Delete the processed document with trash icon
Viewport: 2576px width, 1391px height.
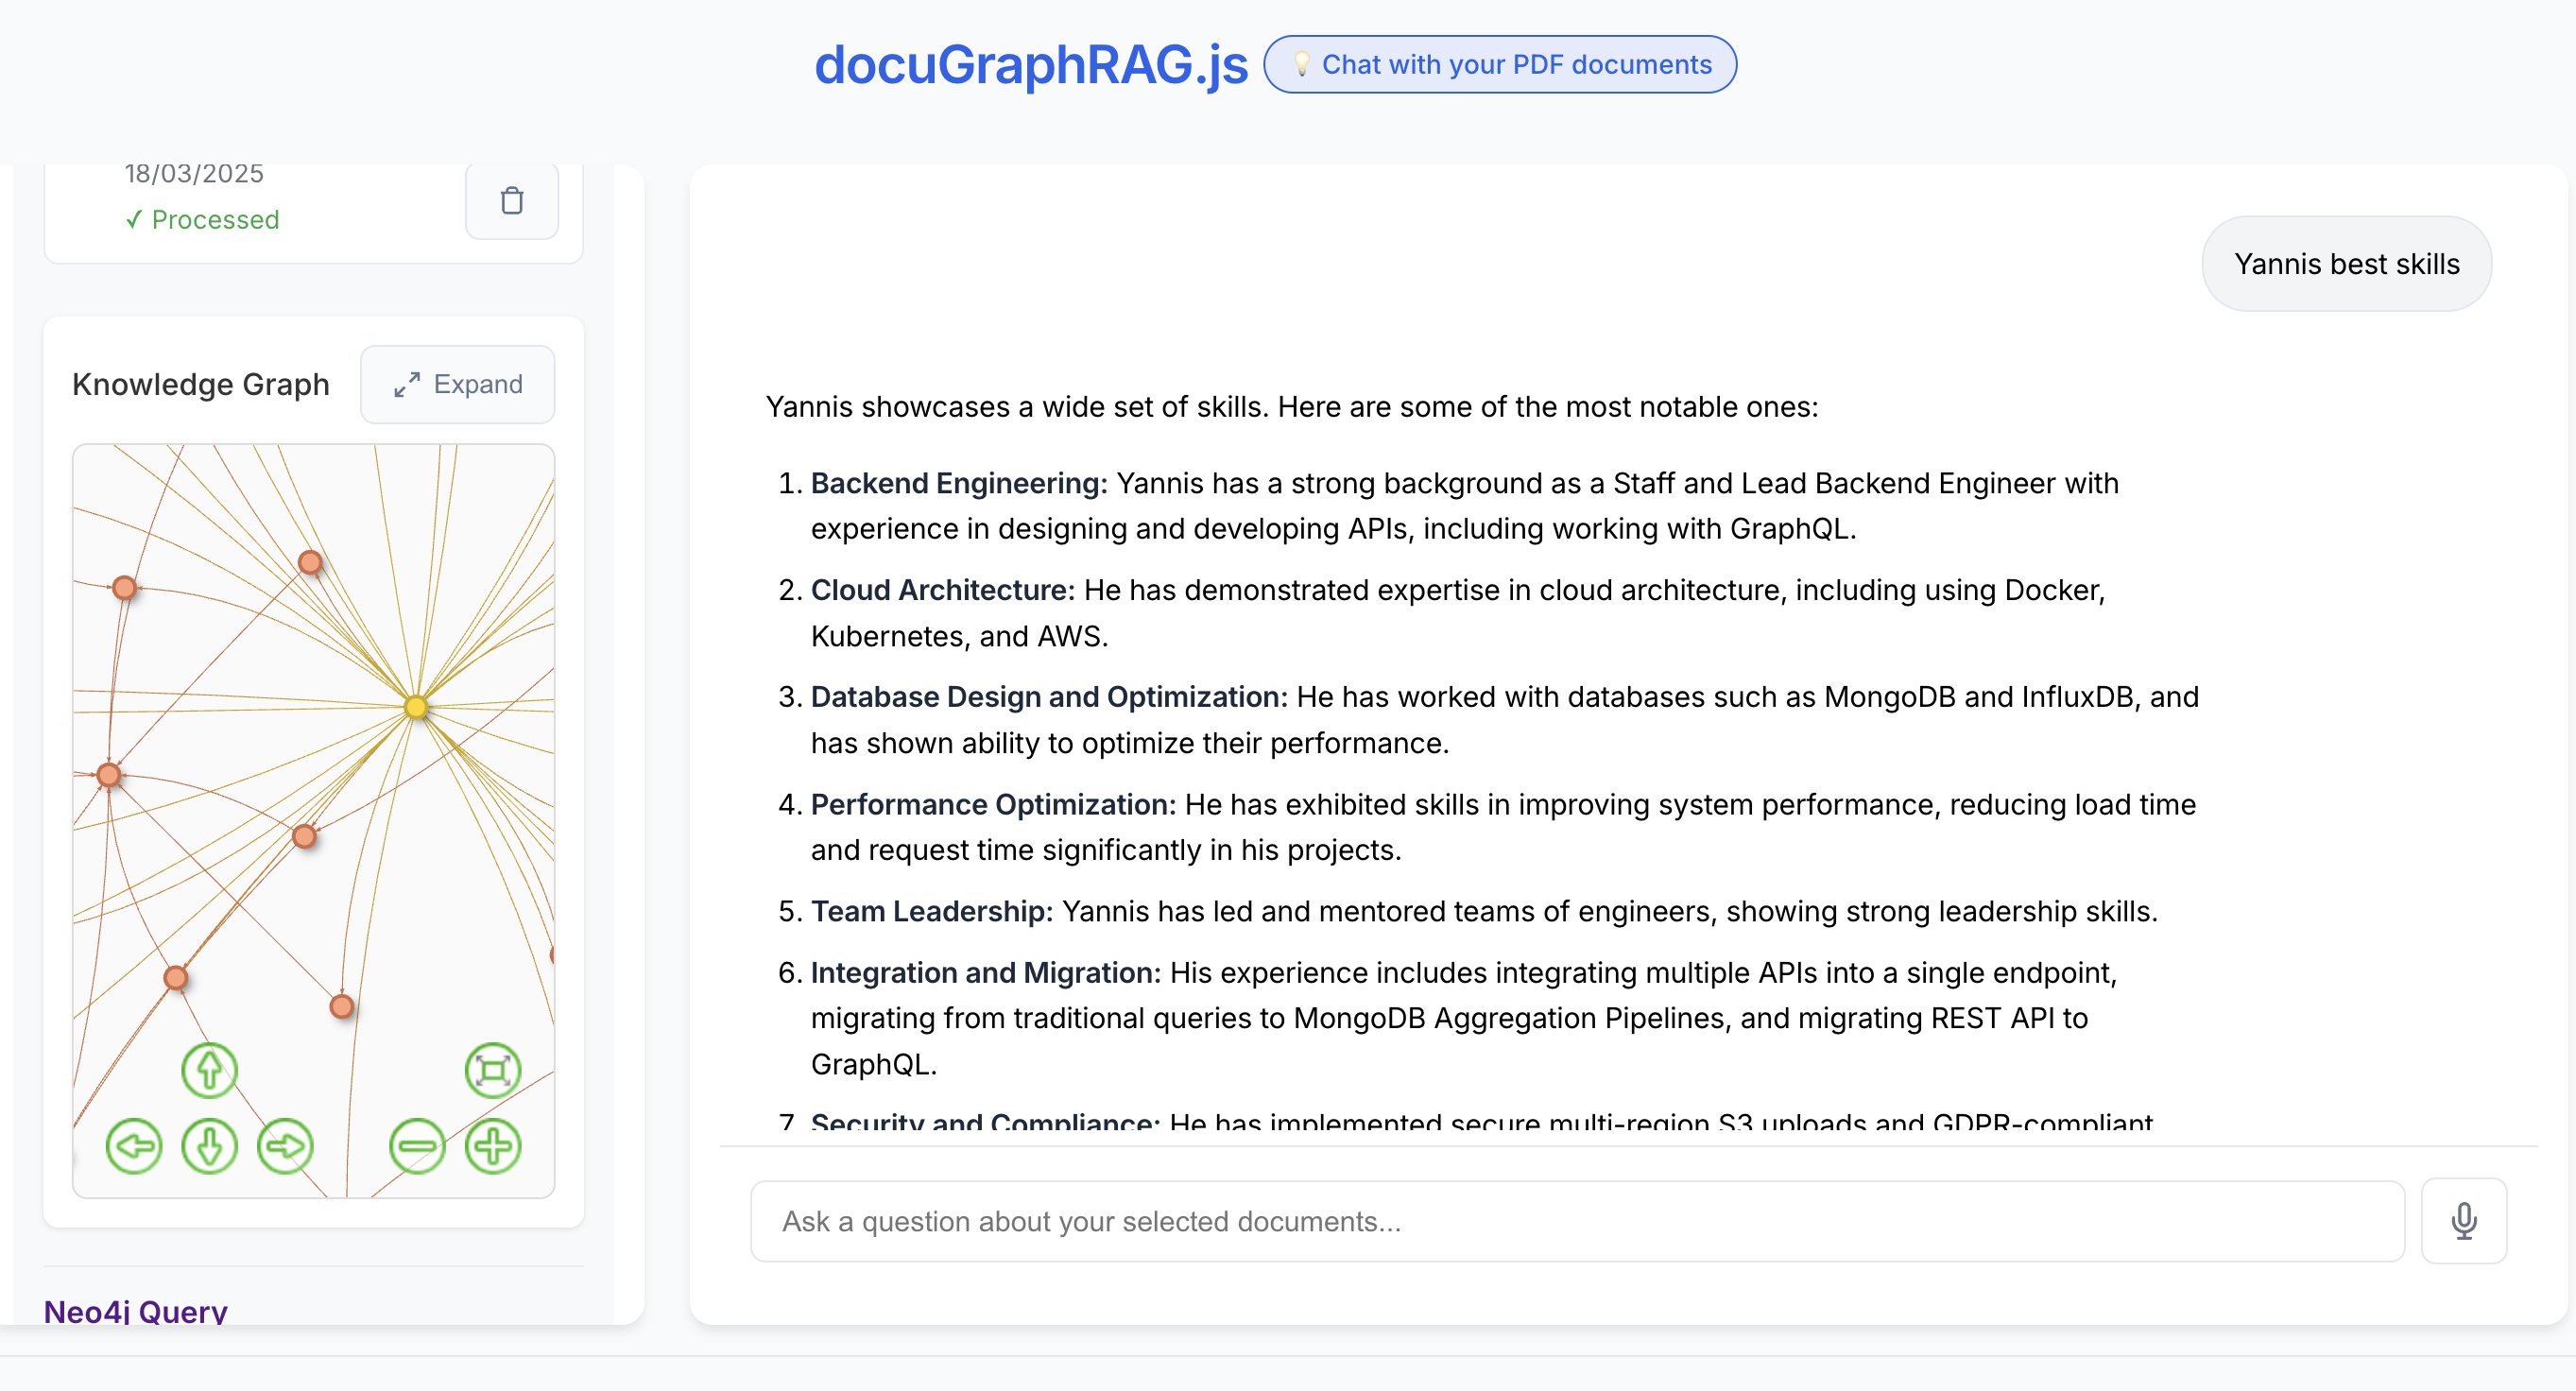[x=511, y=201]
